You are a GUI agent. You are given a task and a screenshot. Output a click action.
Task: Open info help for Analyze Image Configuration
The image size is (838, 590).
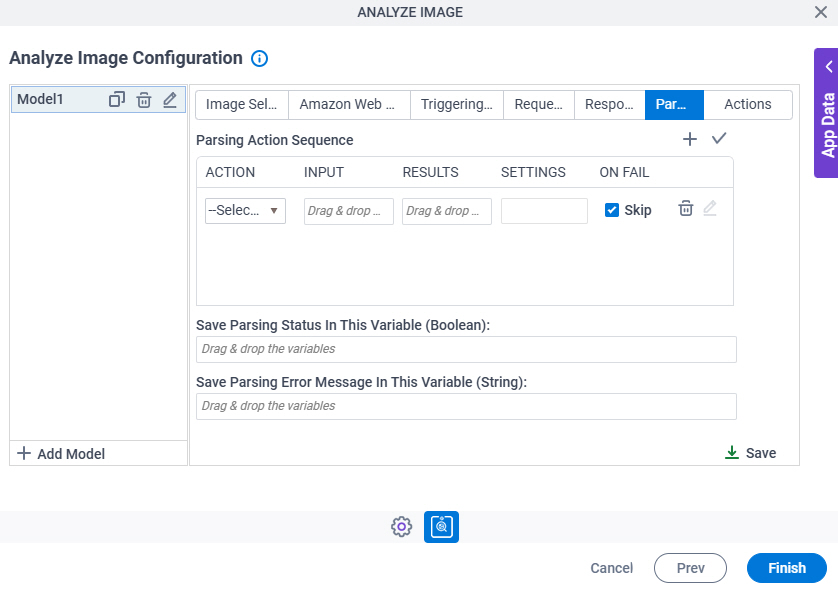(260, 58)
